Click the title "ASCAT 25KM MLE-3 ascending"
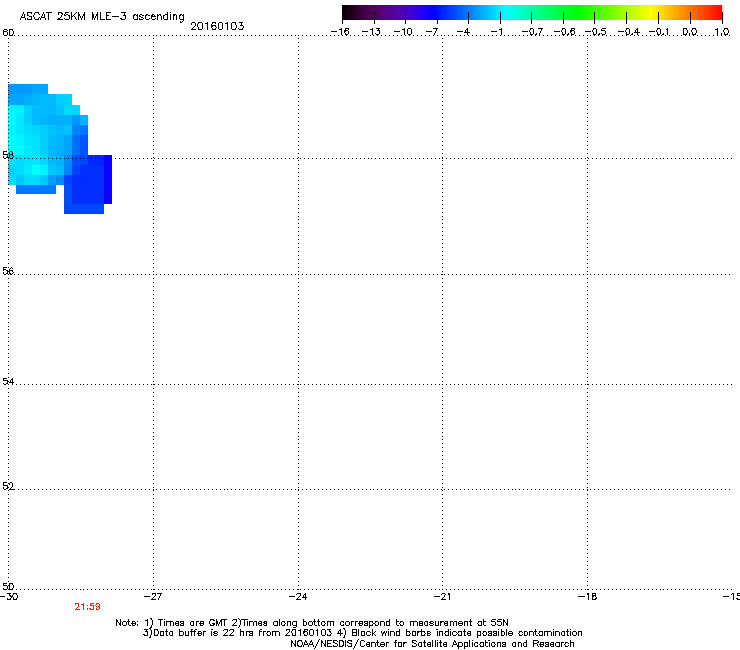740x650 pixels. (x=102, y=17)
